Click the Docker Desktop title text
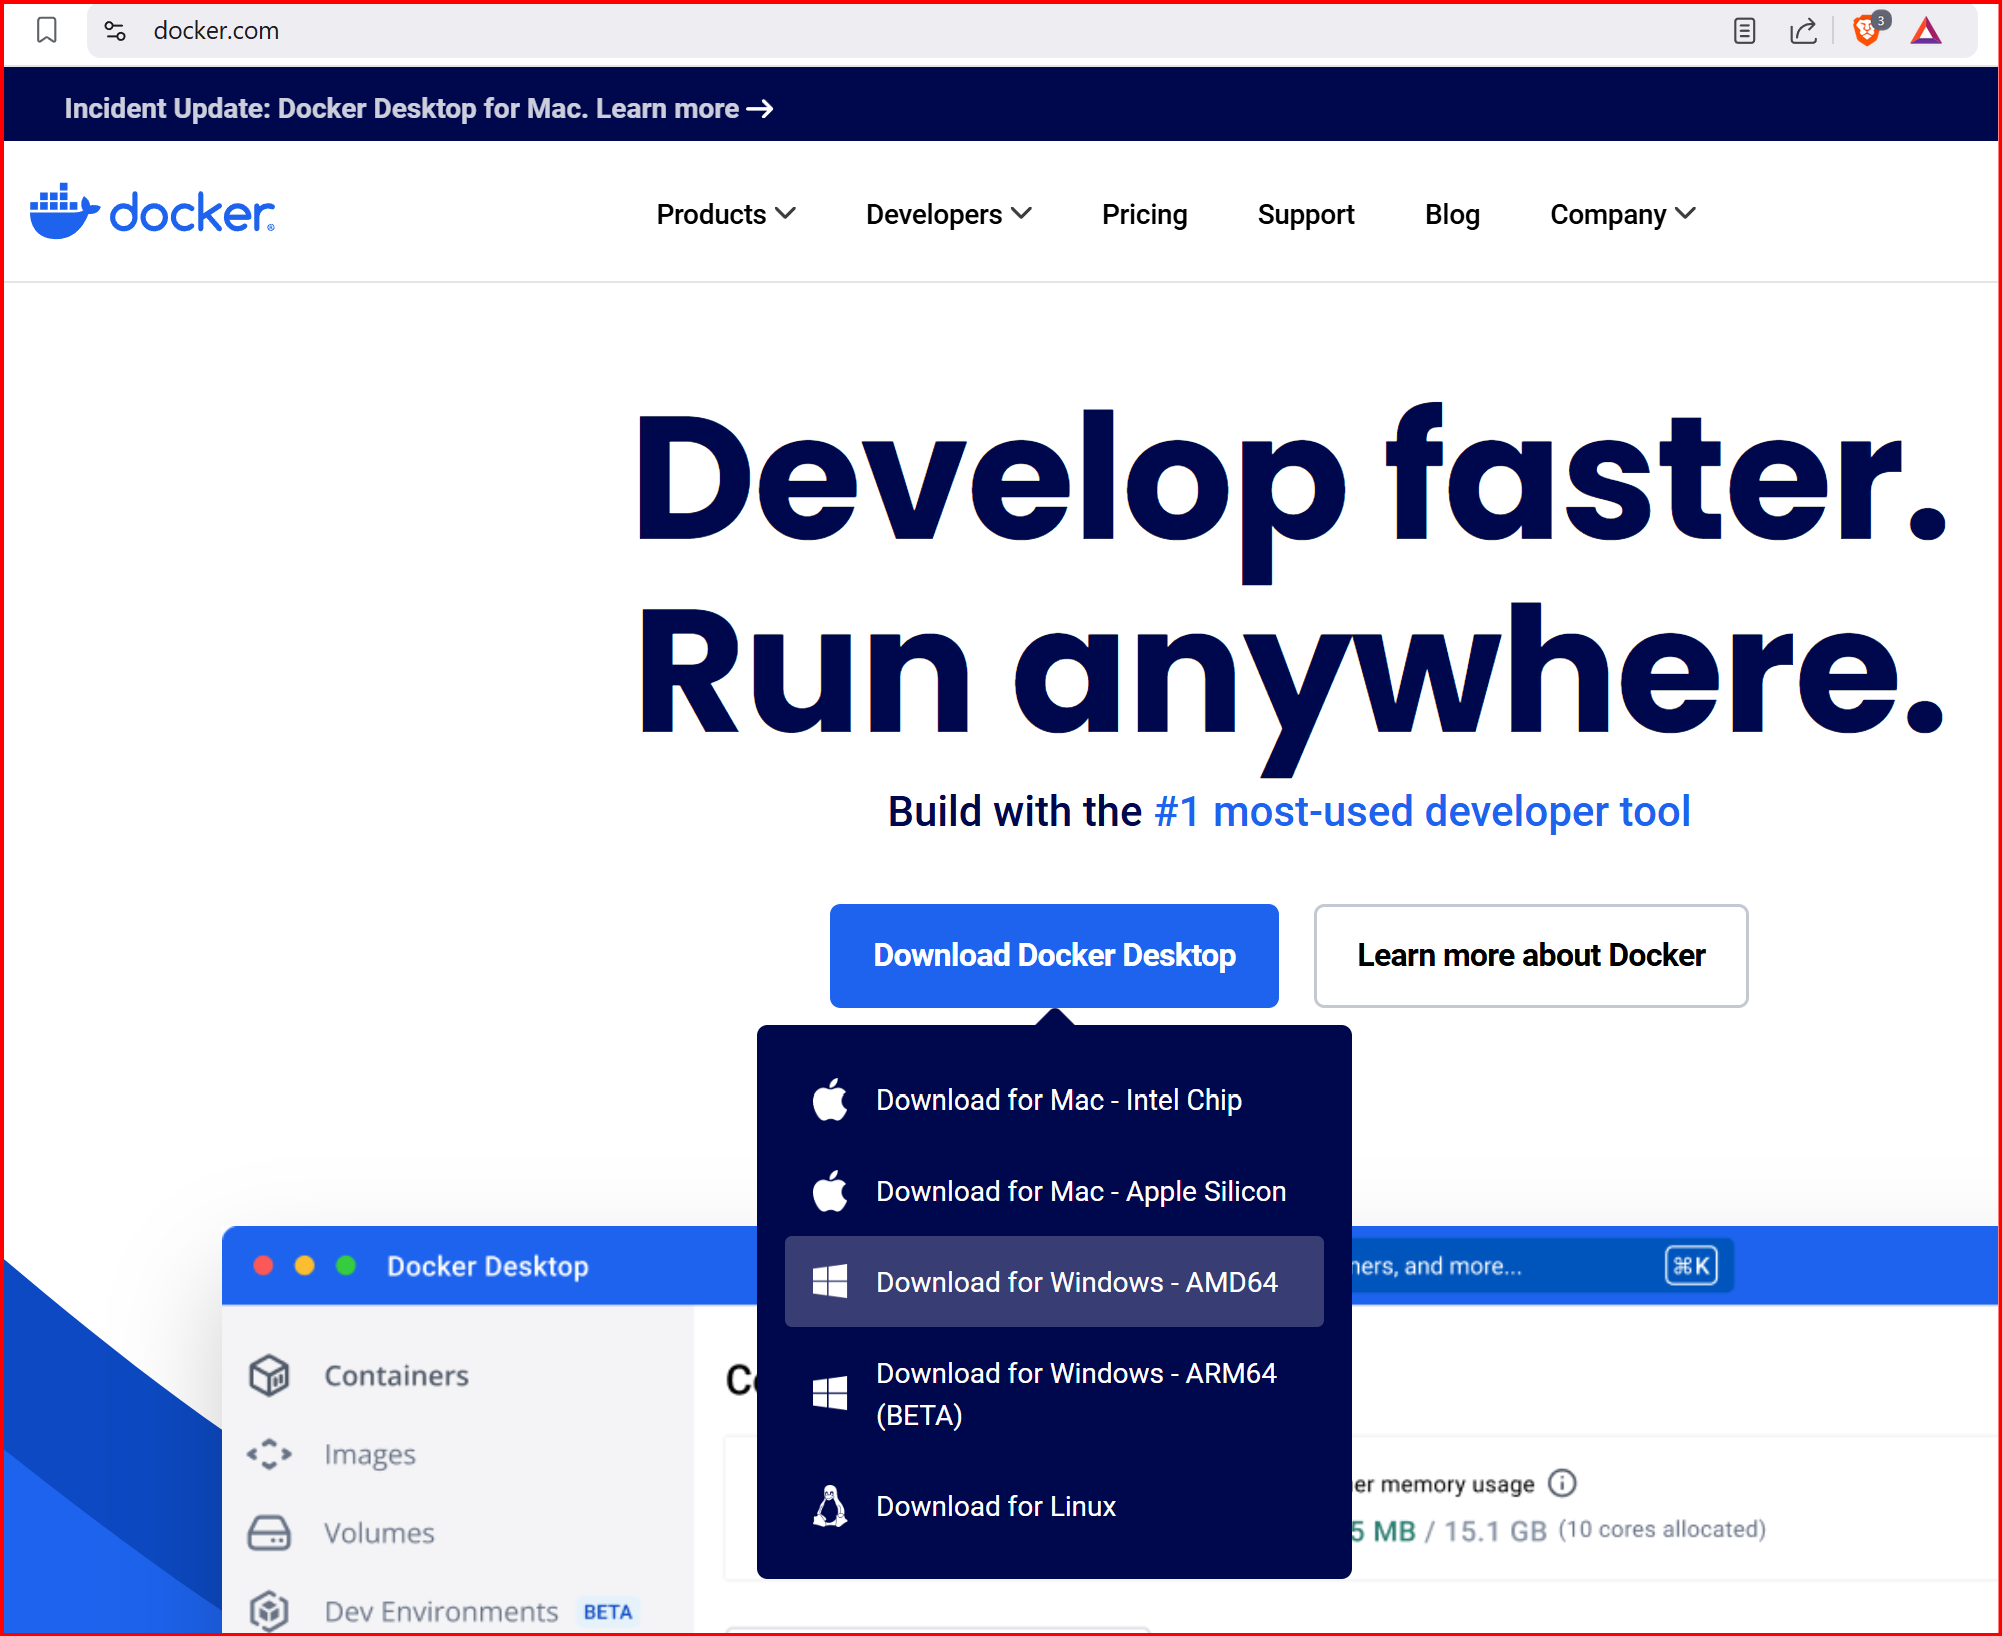2002x1636 pixels. [488, 1266]
